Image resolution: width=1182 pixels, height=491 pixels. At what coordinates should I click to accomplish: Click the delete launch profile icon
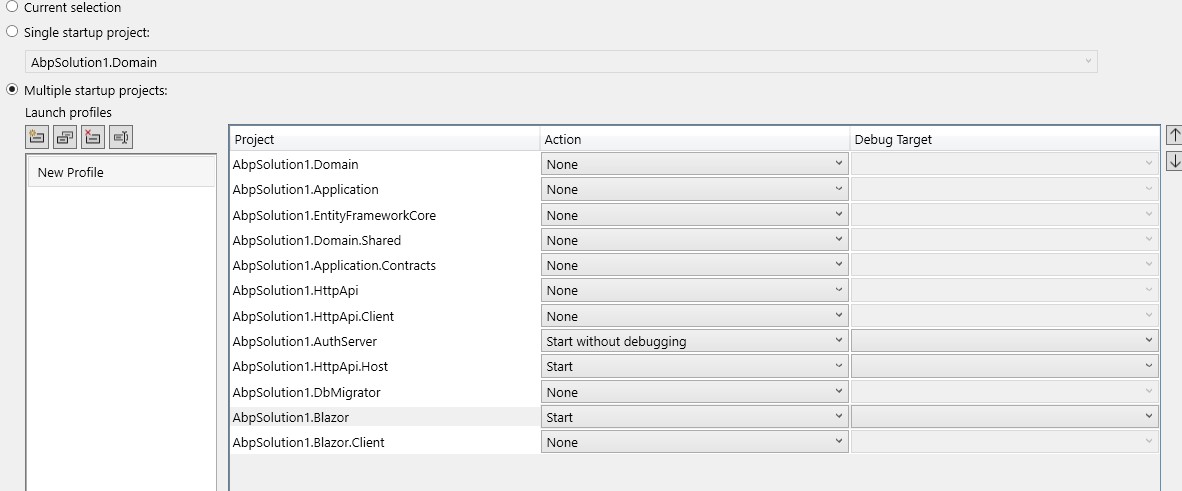(94, 137)
